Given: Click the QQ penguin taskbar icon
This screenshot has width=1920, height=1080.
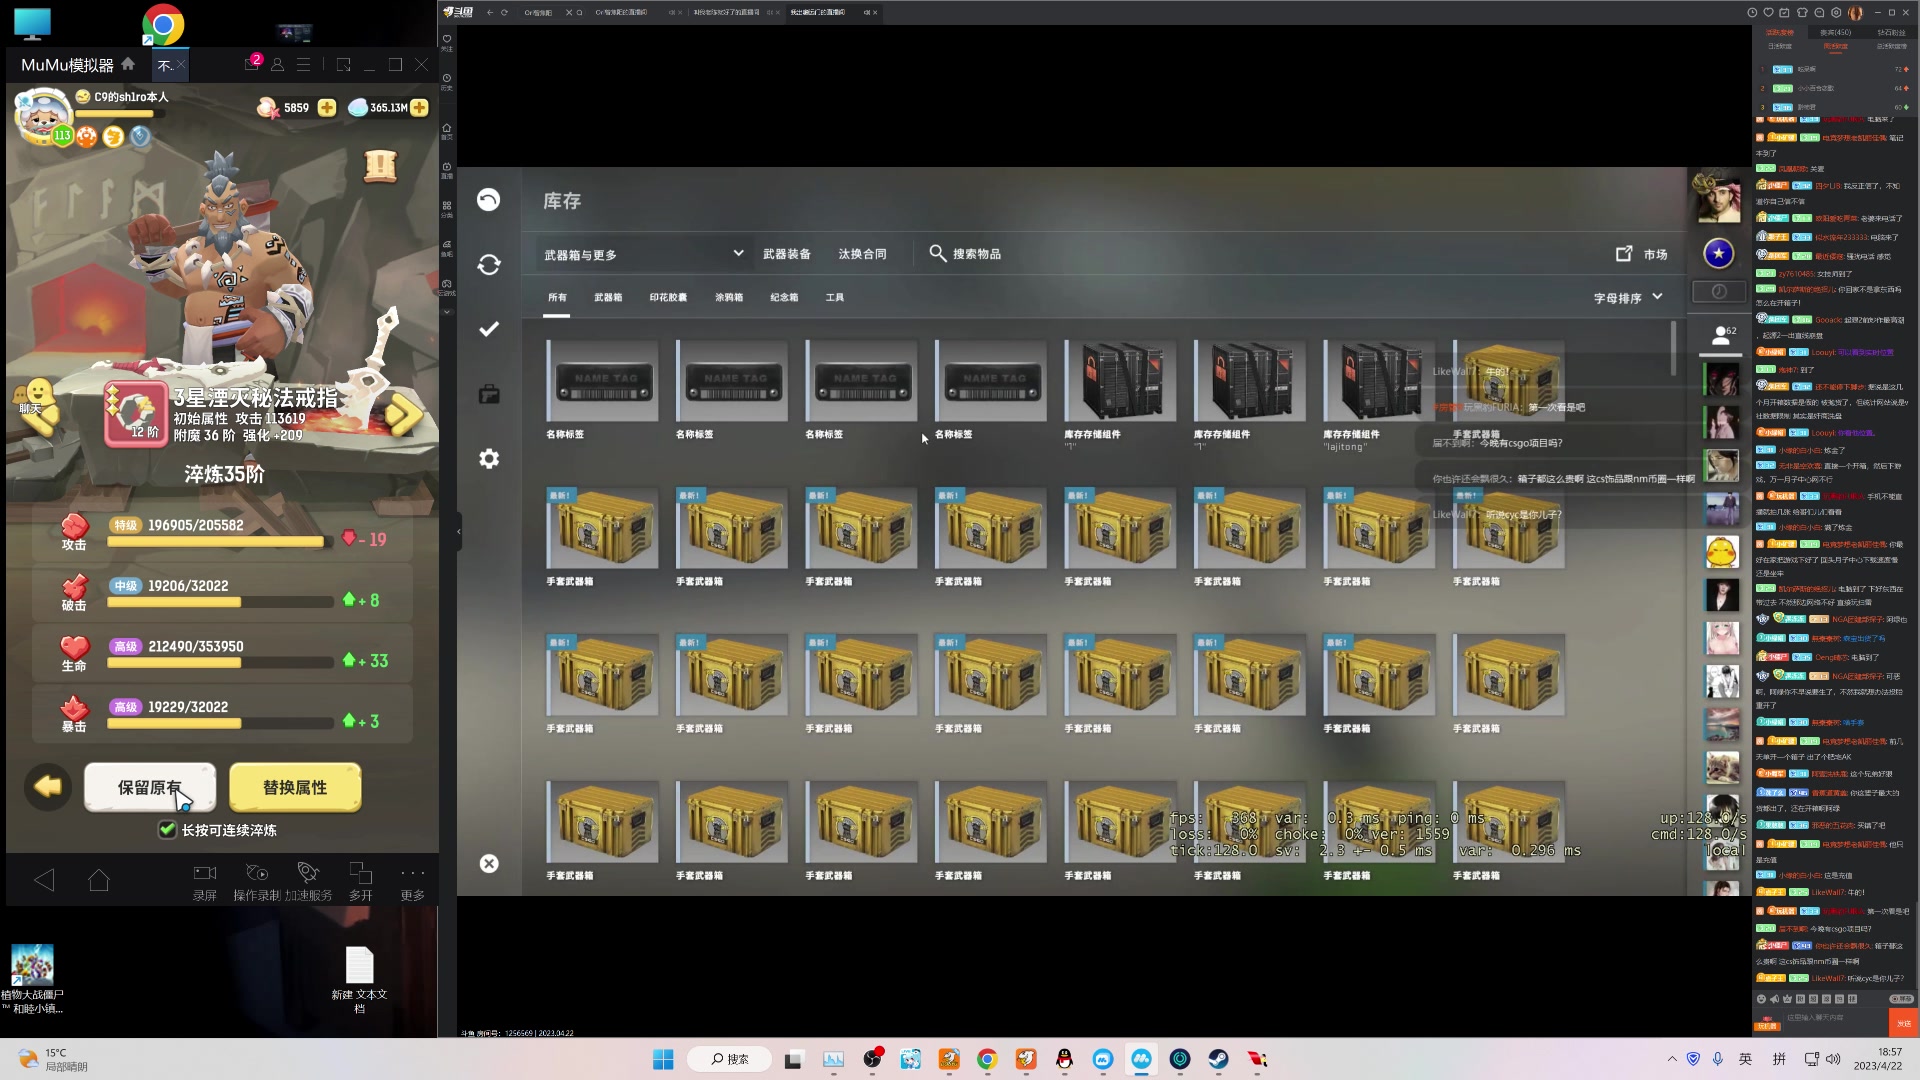Looking at the screenshot, I should [x=1064, y=1059].
